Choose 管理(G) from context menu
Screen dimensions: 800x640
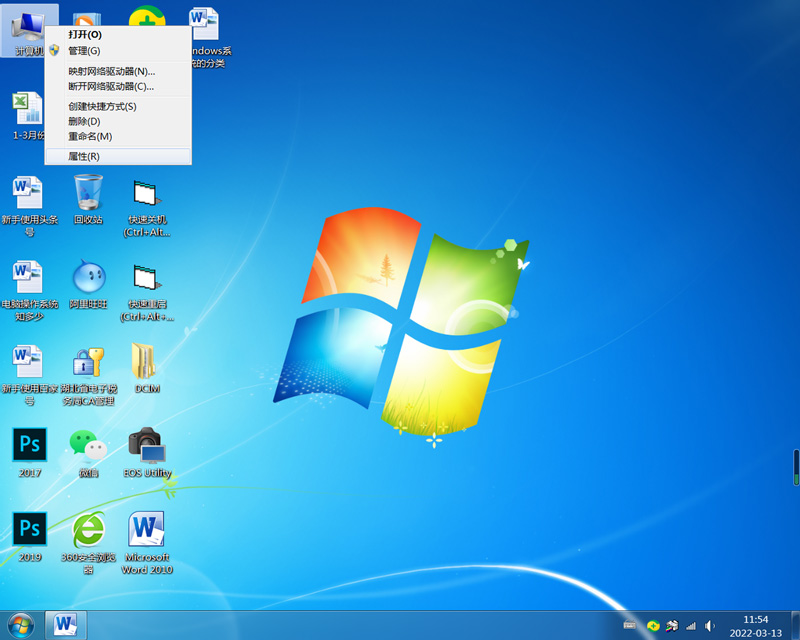click(x=118, y=51)
